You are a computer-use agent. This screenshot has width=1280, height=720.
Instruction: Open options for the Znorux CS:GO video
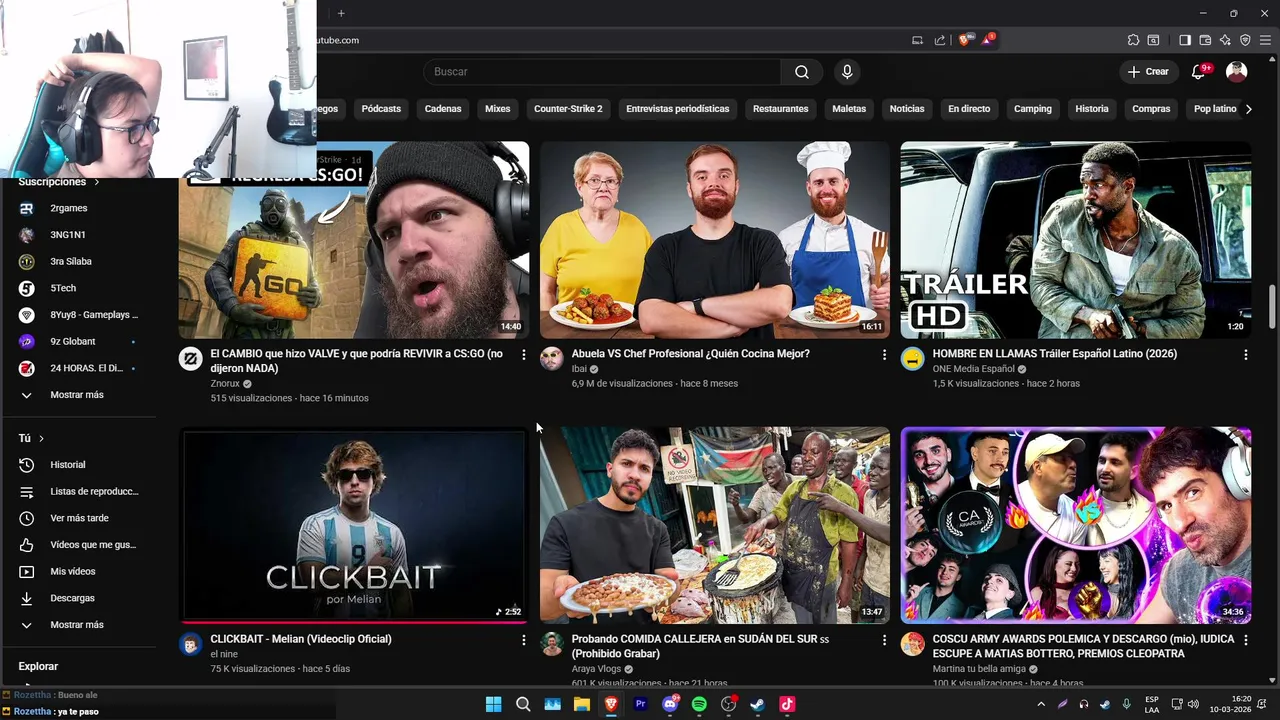point(523,355)
